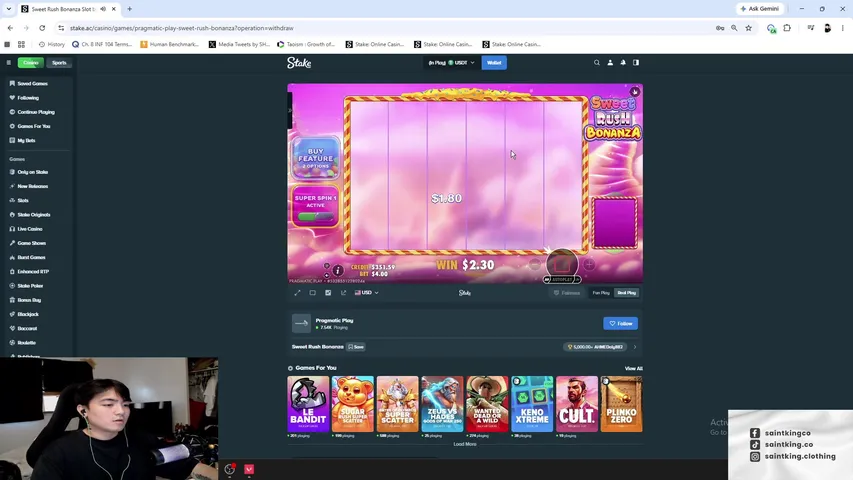This screenshot has height=480, width=853.
Task: Pop out the game window icon
Action: (x=343, y=293)
